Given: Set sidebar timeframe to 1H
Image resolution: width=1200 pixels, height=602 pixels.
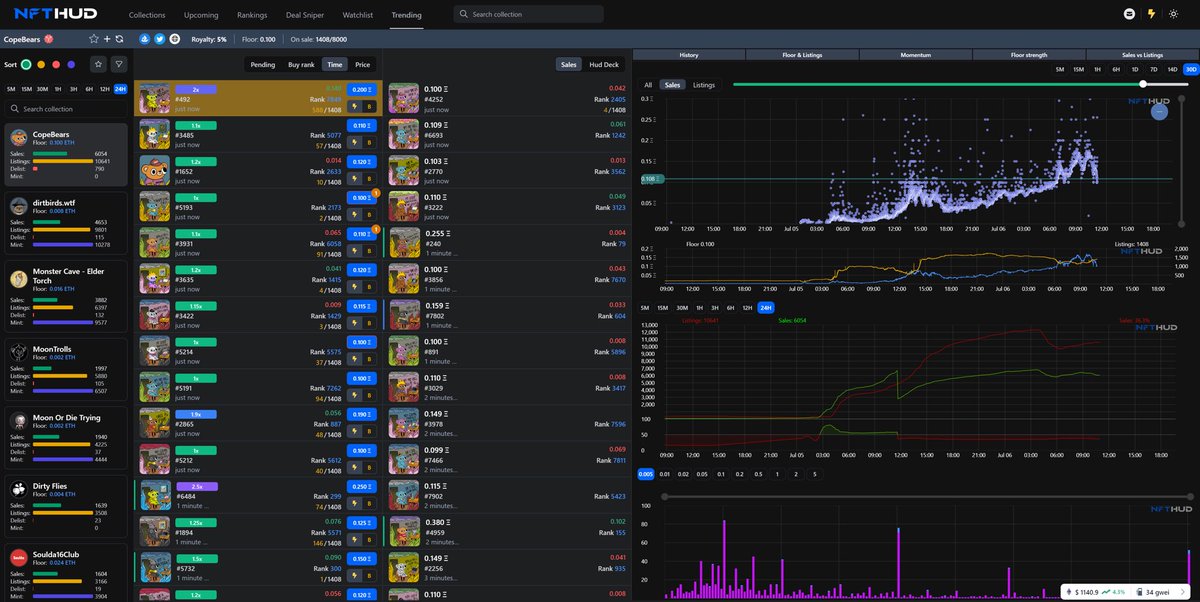Looking at the screenshot, I should pyautogui.click(x=59, y=89).
